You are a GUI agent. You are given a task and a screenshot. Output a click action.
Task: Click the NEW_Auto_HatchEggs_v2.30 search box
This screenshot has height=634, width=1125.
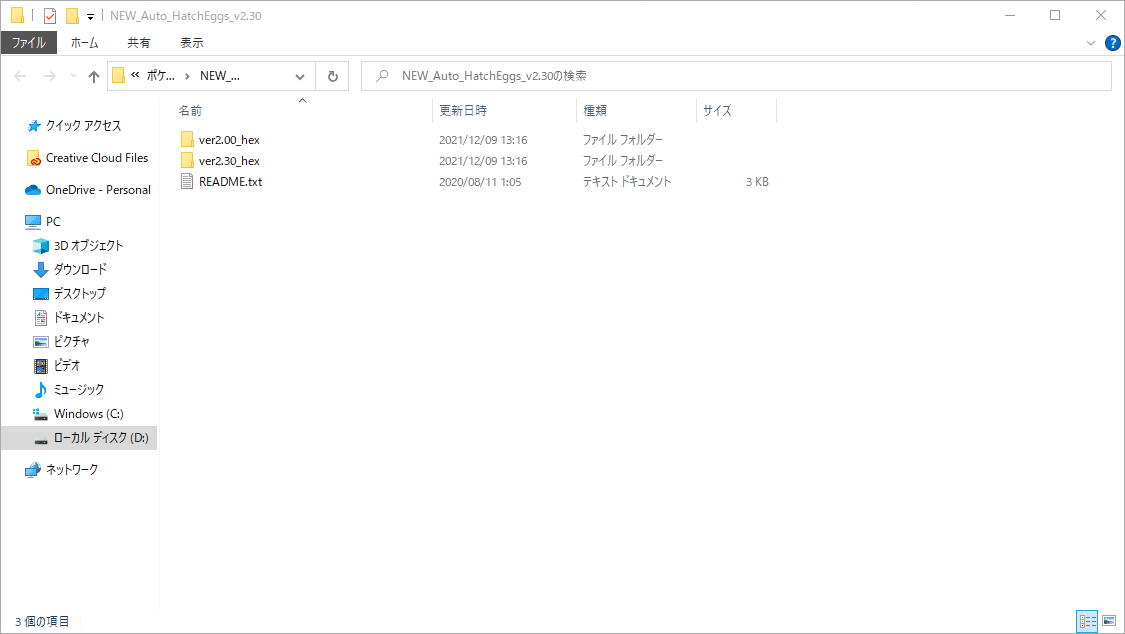point(736,76)
